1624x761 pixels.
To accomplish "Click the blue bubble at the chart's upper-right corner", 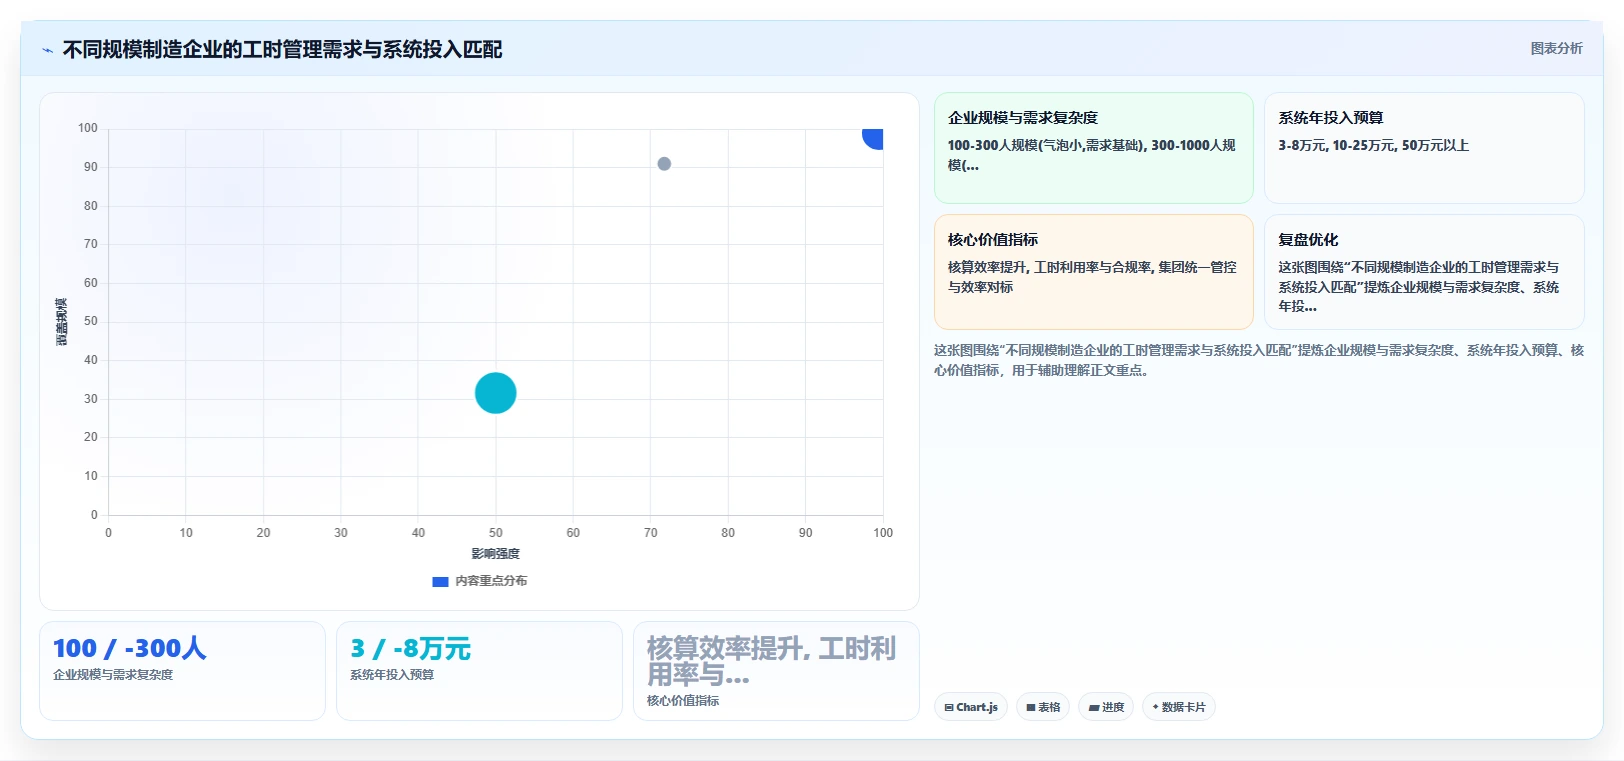I will point(873,138).
